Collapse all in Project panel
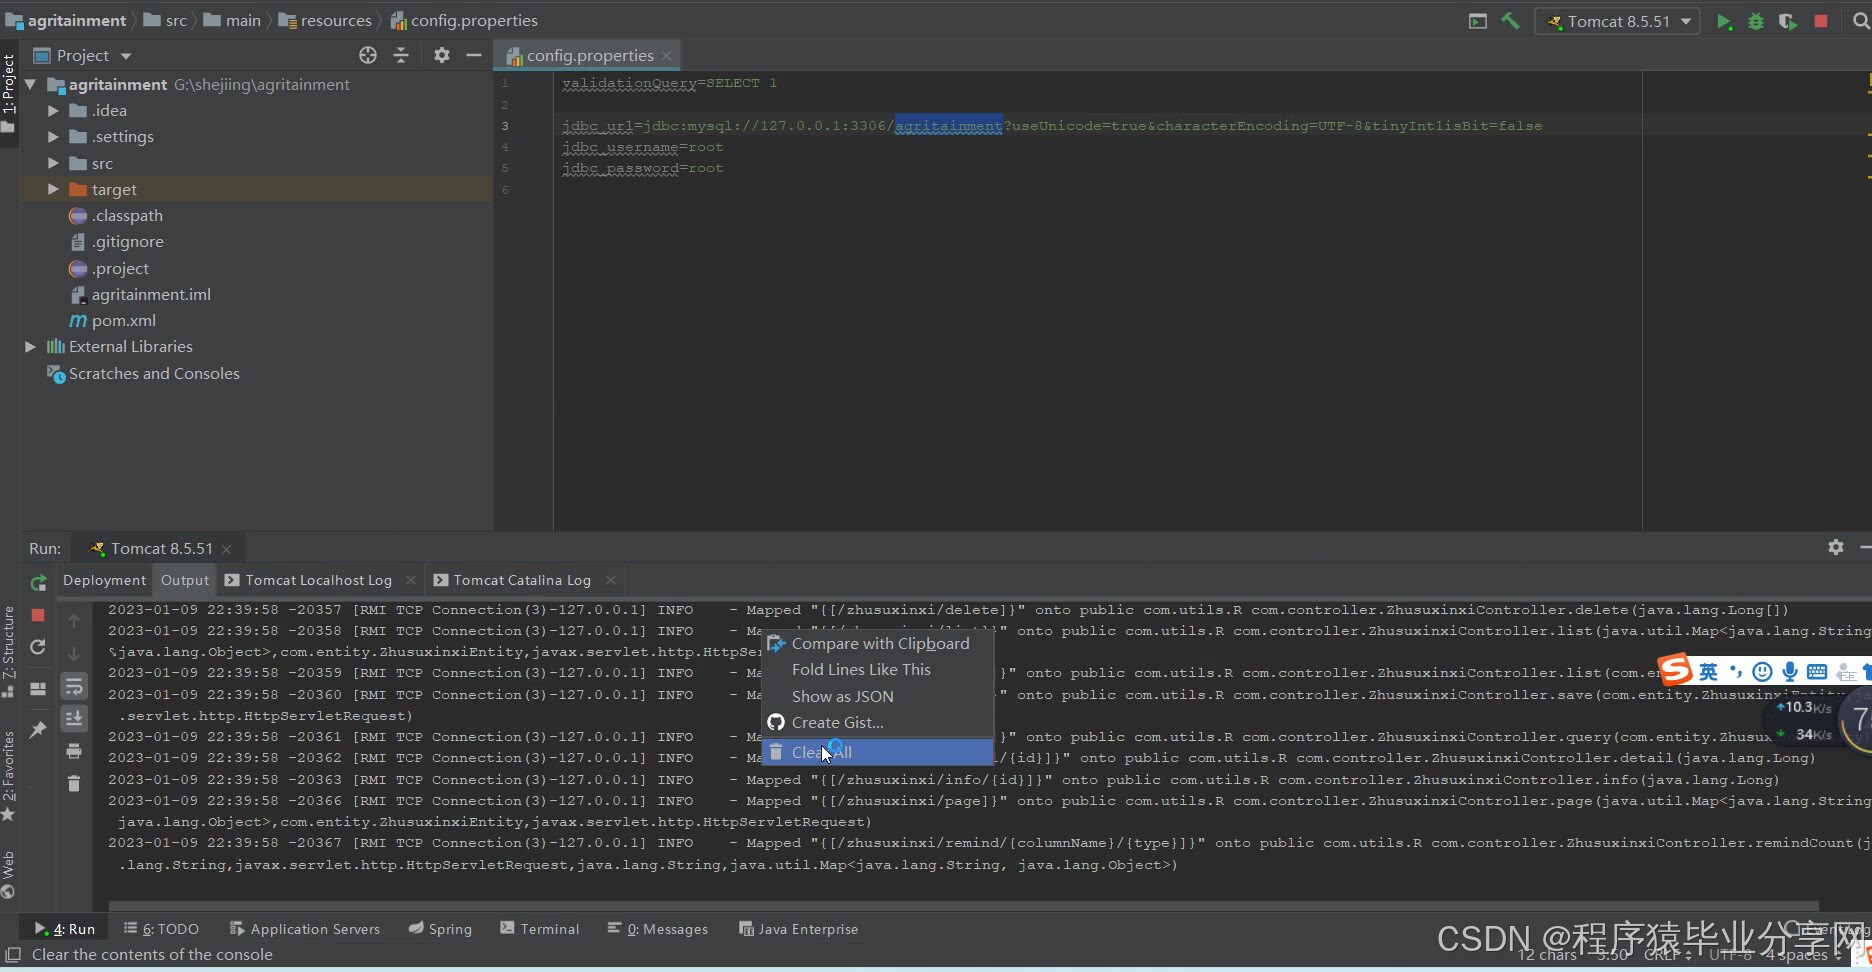The height and width of the screenshot is (972, 1872). [401, 55]
